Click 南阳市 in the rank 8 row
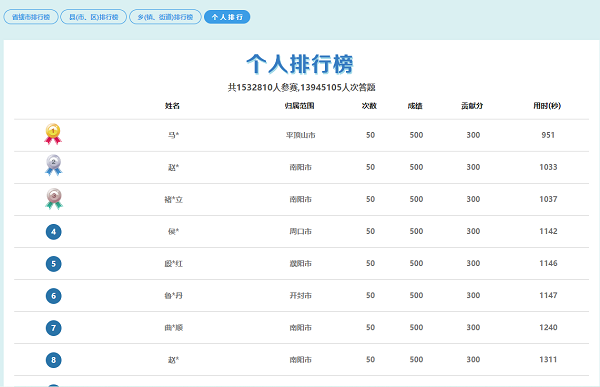Viewport: 600px width, 387px height. click(301, 360)
